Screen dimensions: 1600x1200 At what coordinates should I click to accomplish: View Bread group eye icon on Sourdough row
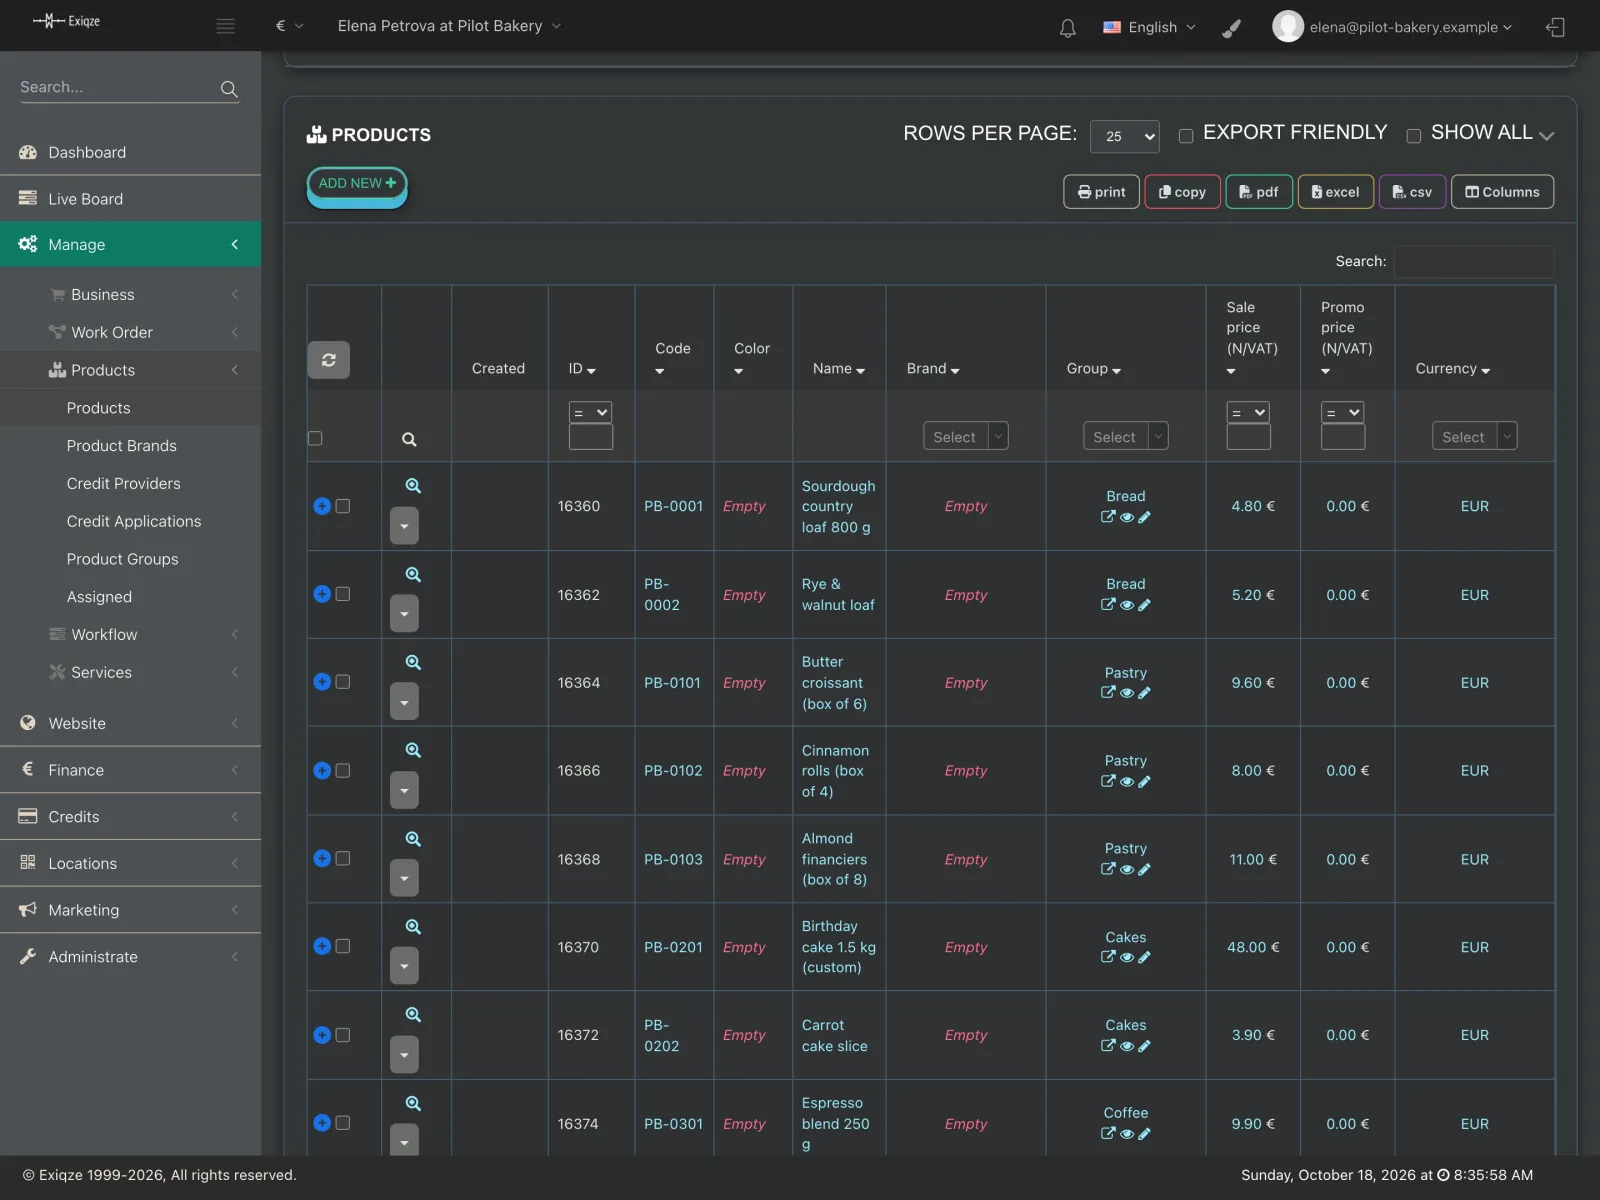coord(1127,518)
